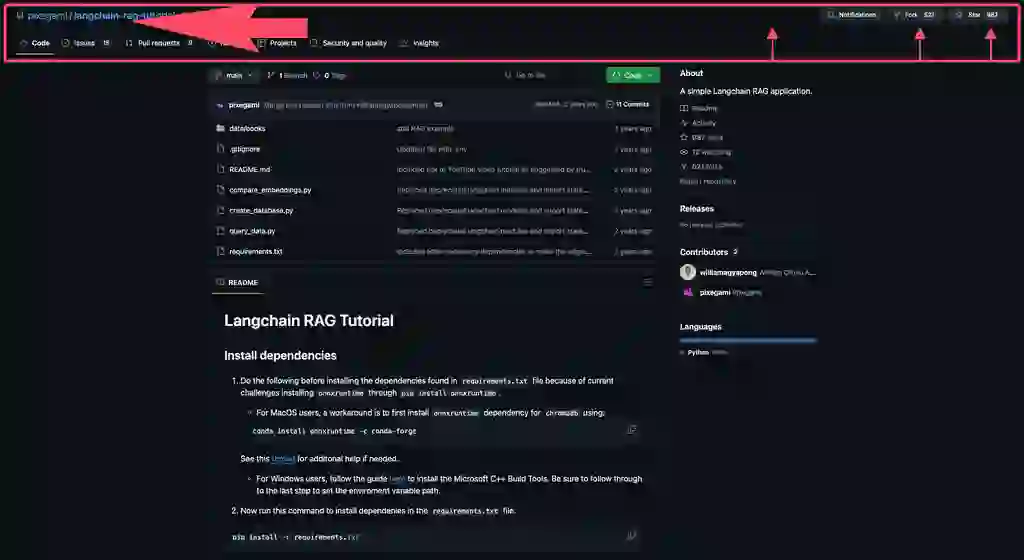This screenshot has height=560, width=1024.
Task: Open williamagyapong contributor profile
Action: (x=728, y=272)
